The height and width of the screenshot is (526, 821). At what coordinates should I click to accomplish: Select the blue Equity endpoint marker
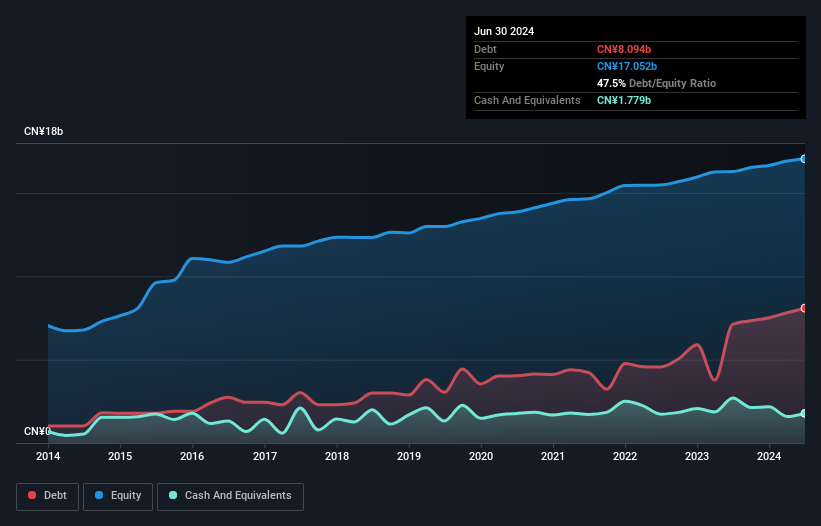[804, 159]
